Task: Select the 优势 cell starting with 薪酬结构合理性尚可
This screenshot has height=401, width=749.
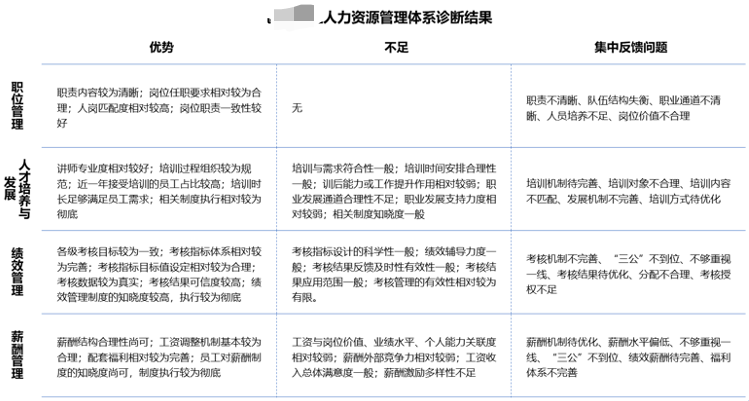Action: [x=160, y=350]
